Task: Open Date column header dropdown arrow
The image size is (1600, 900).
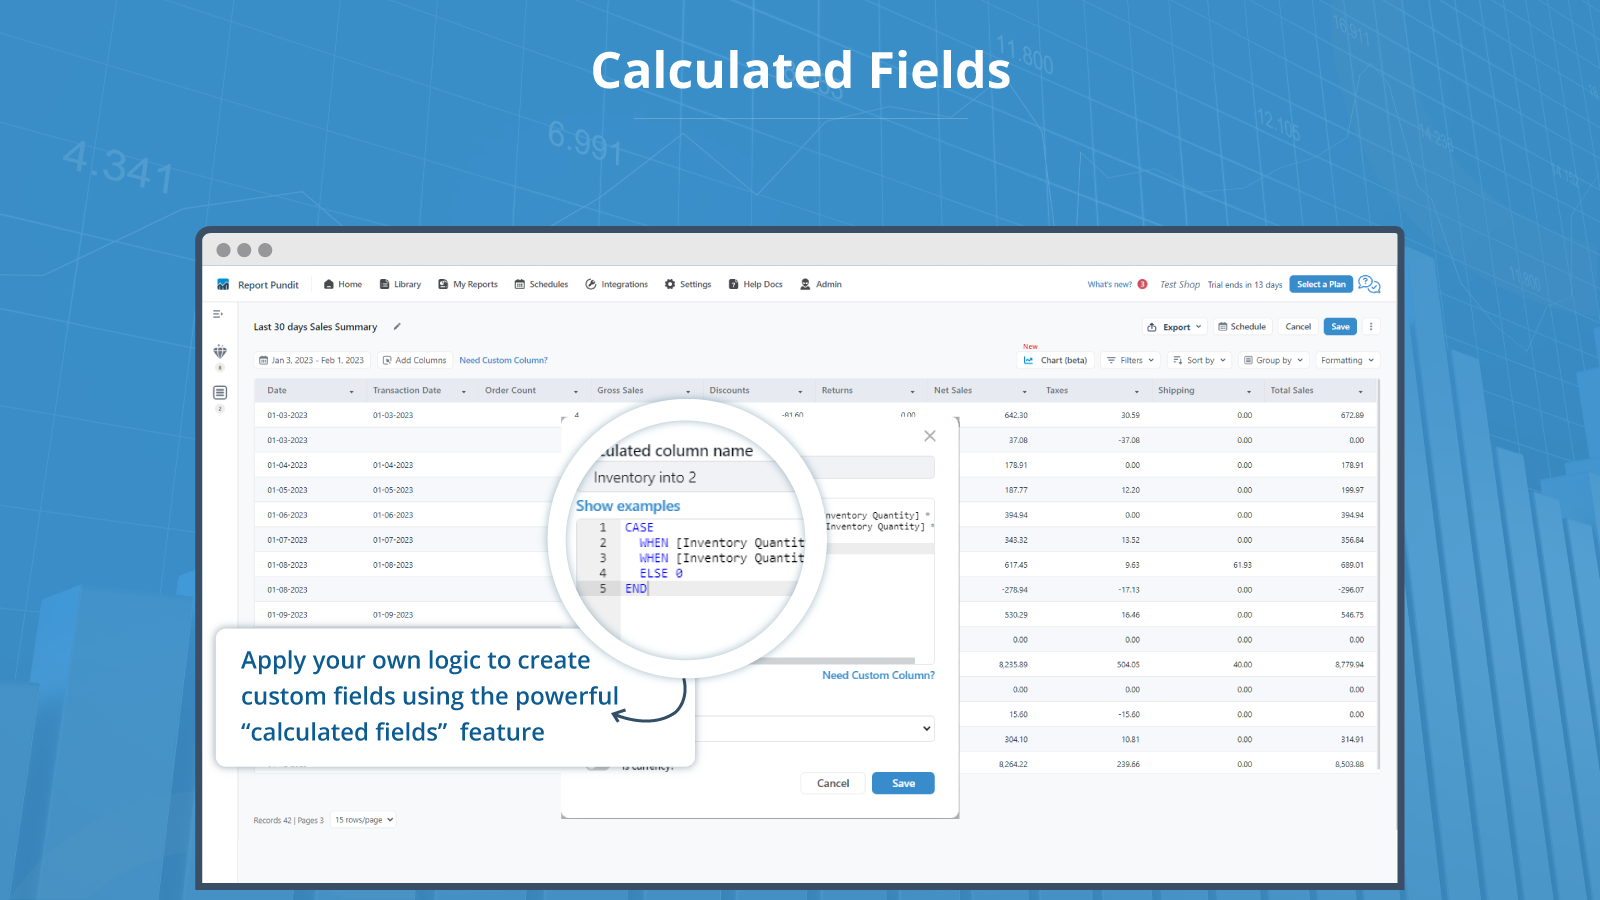Action: (x=351, y=391)
